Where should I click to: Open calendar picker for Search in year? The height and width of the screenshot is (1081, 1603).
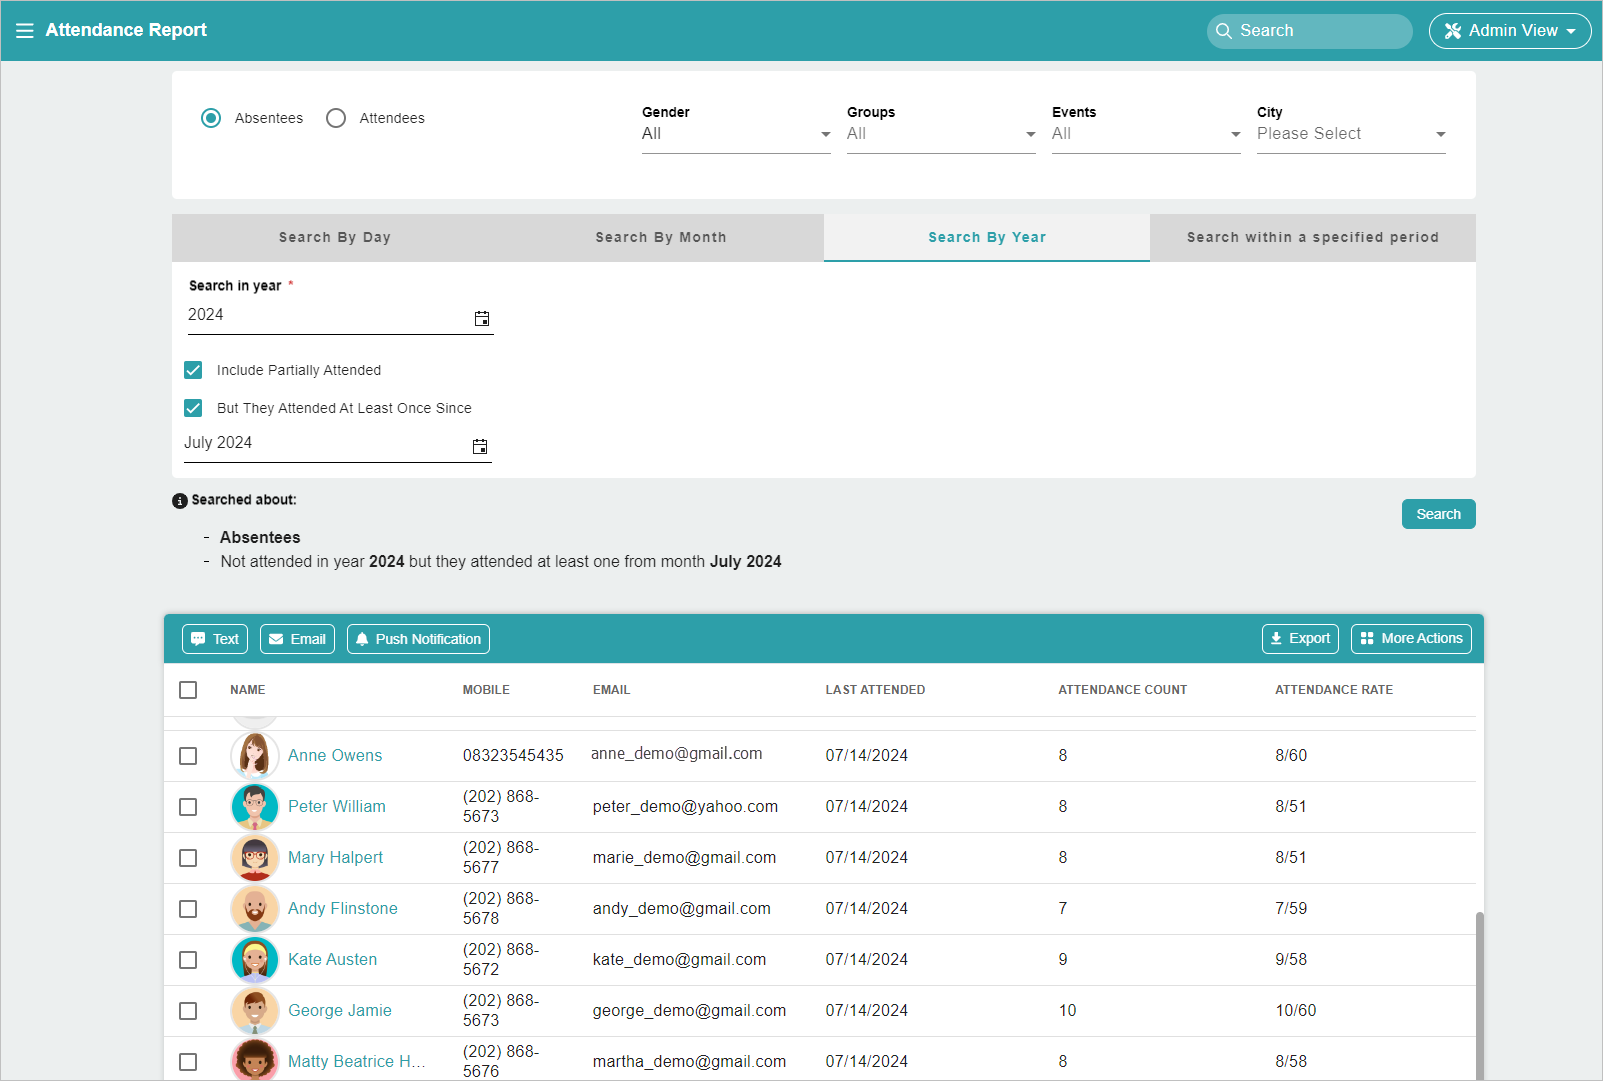point(482,318)
